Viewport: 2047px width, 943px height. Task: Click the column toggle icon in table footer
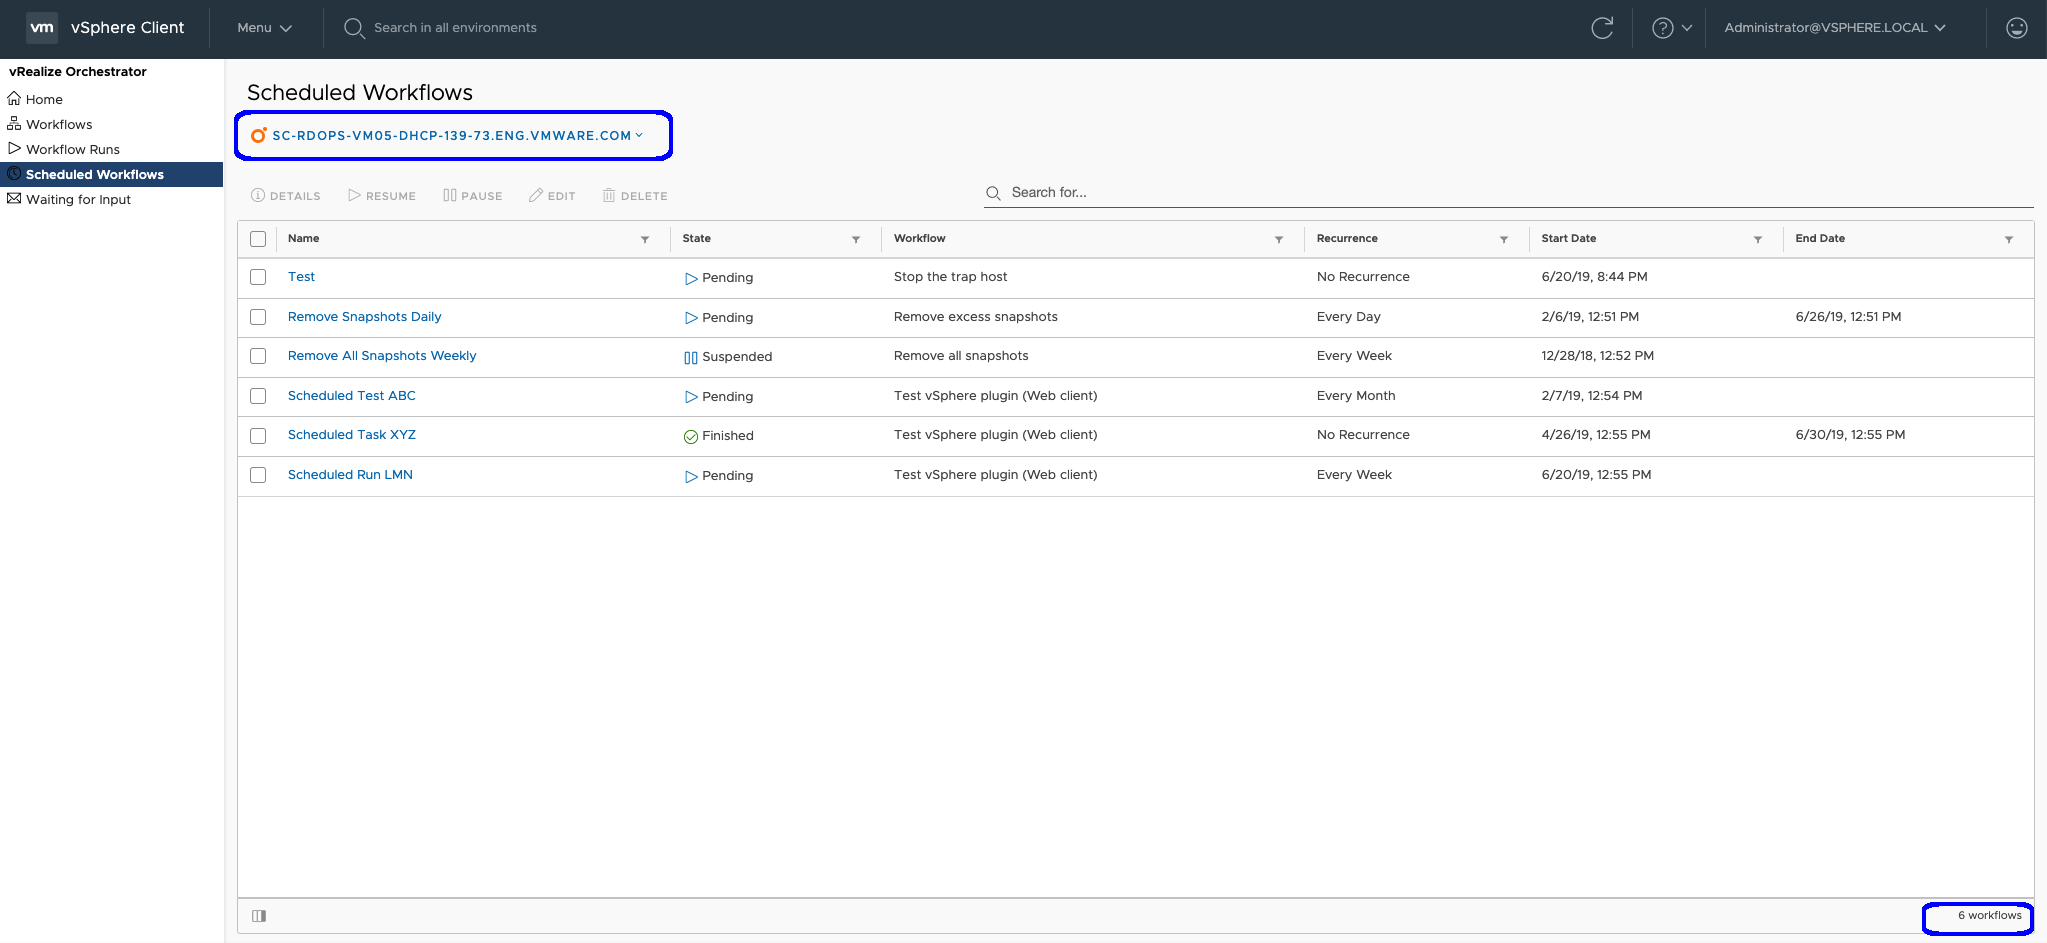(x=259, y=916)
